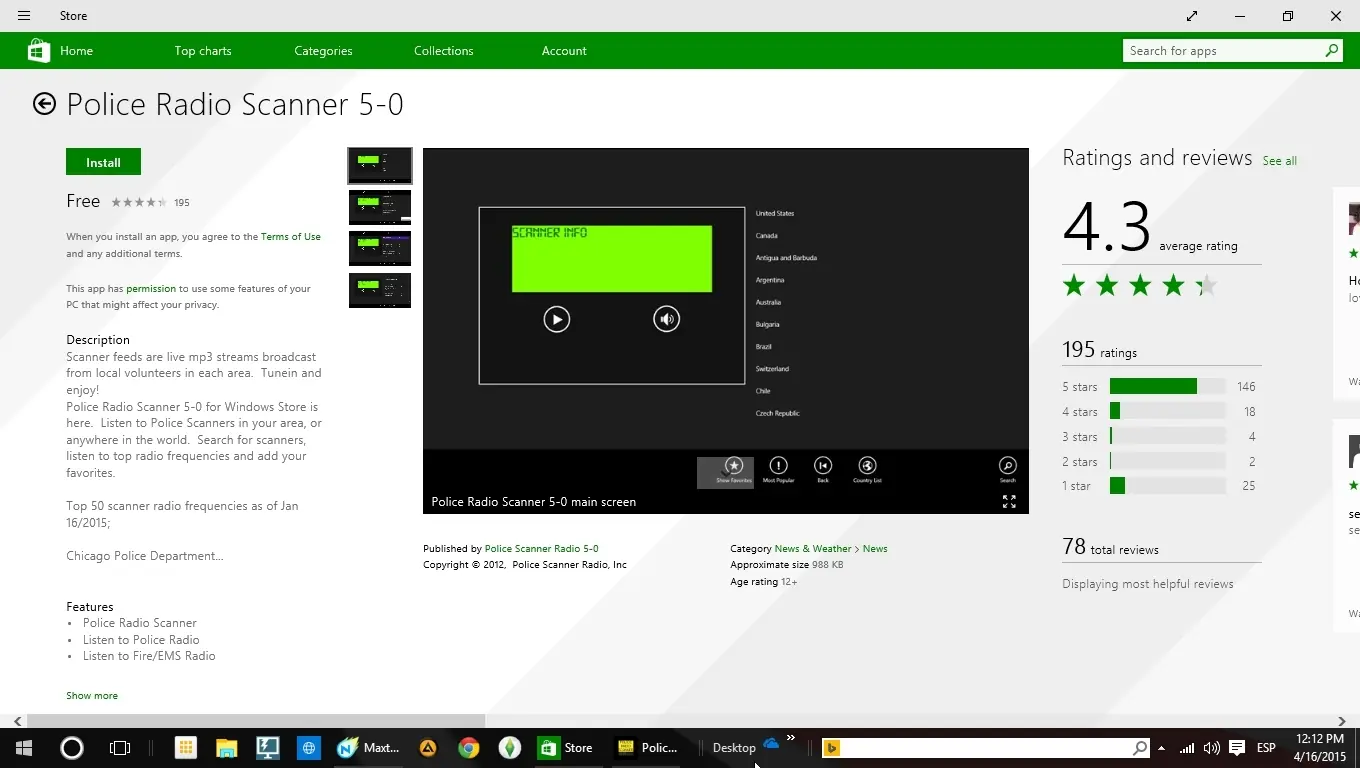Switch to the Polic... taskbar window

648,748
